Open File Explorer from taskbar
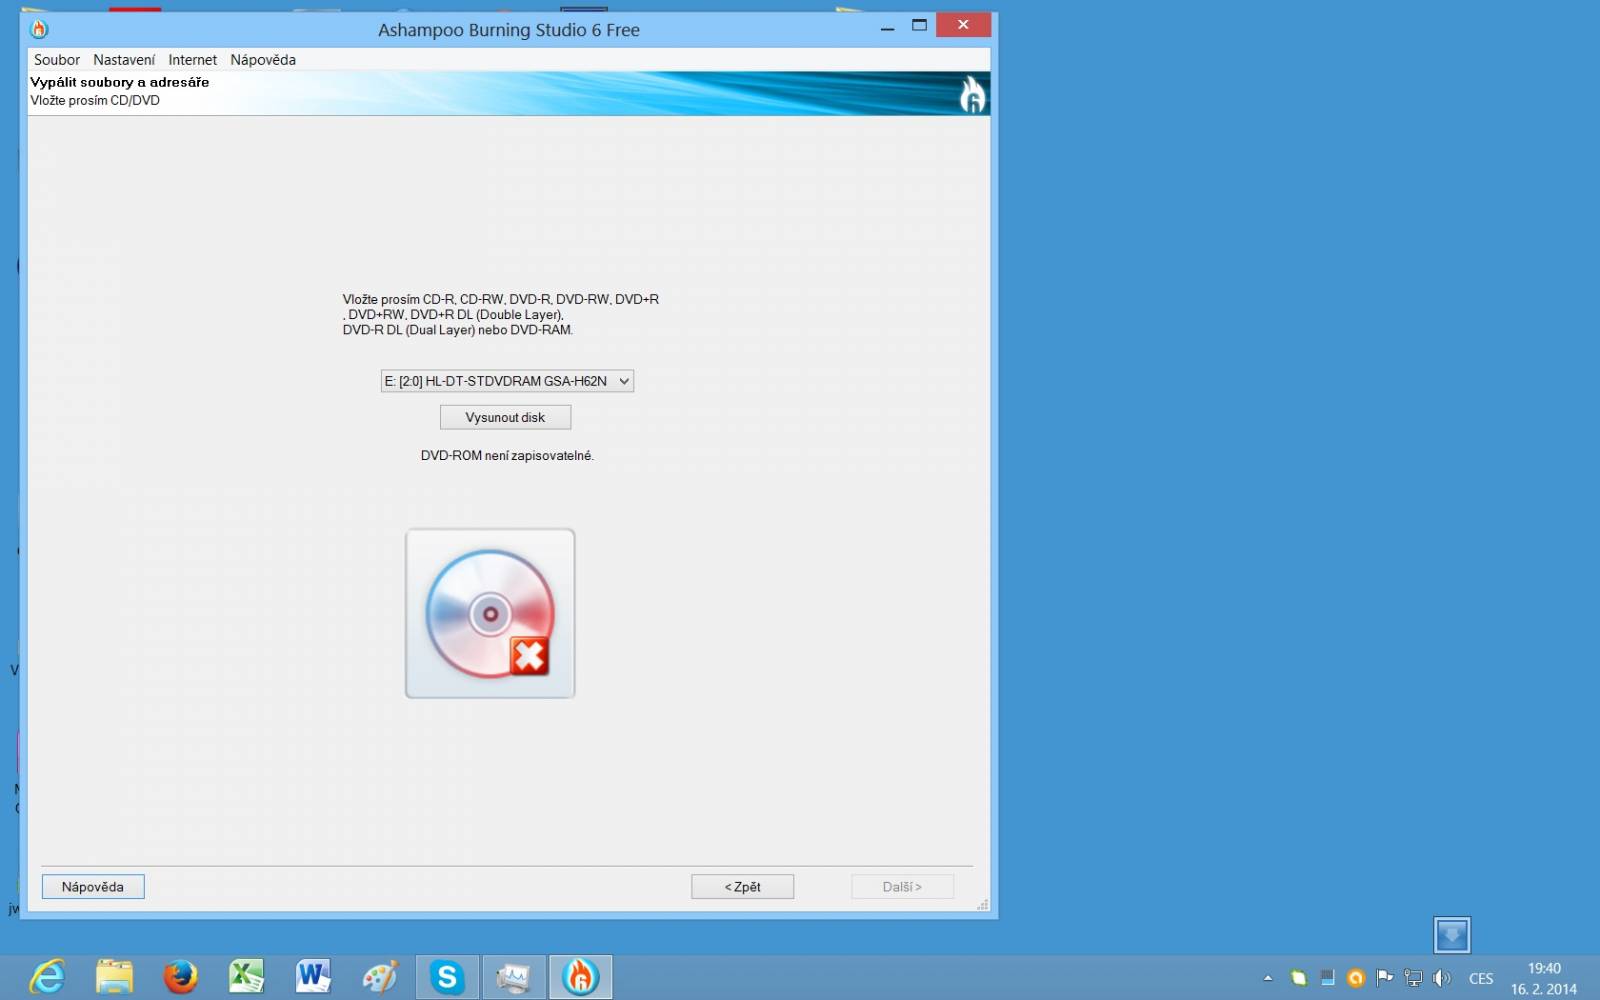Screen dimensions: 1600x1000 (114, 977)
